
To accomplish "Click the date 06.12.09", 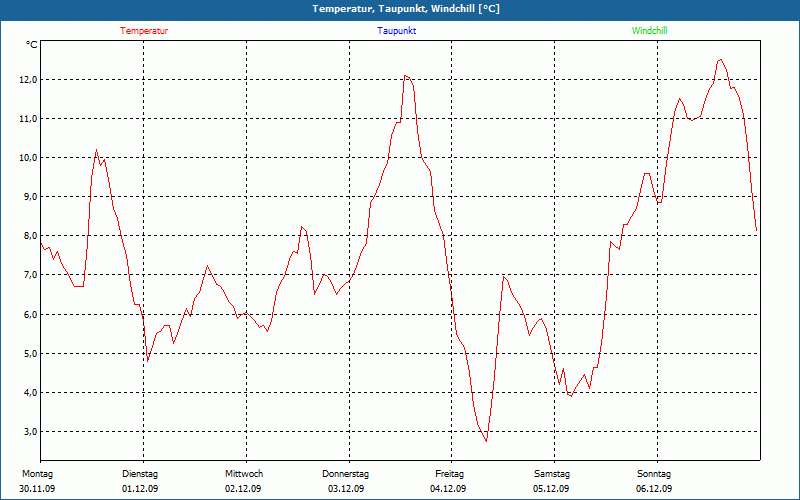I will [654, 489].
